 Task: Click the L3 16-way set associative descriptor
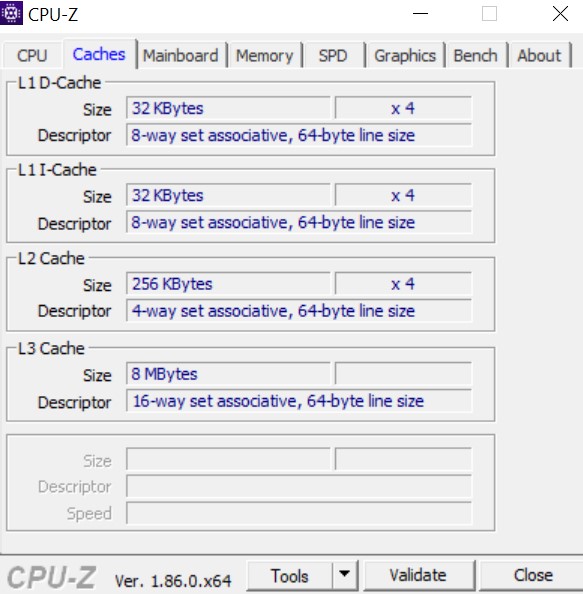click(299, 401)
